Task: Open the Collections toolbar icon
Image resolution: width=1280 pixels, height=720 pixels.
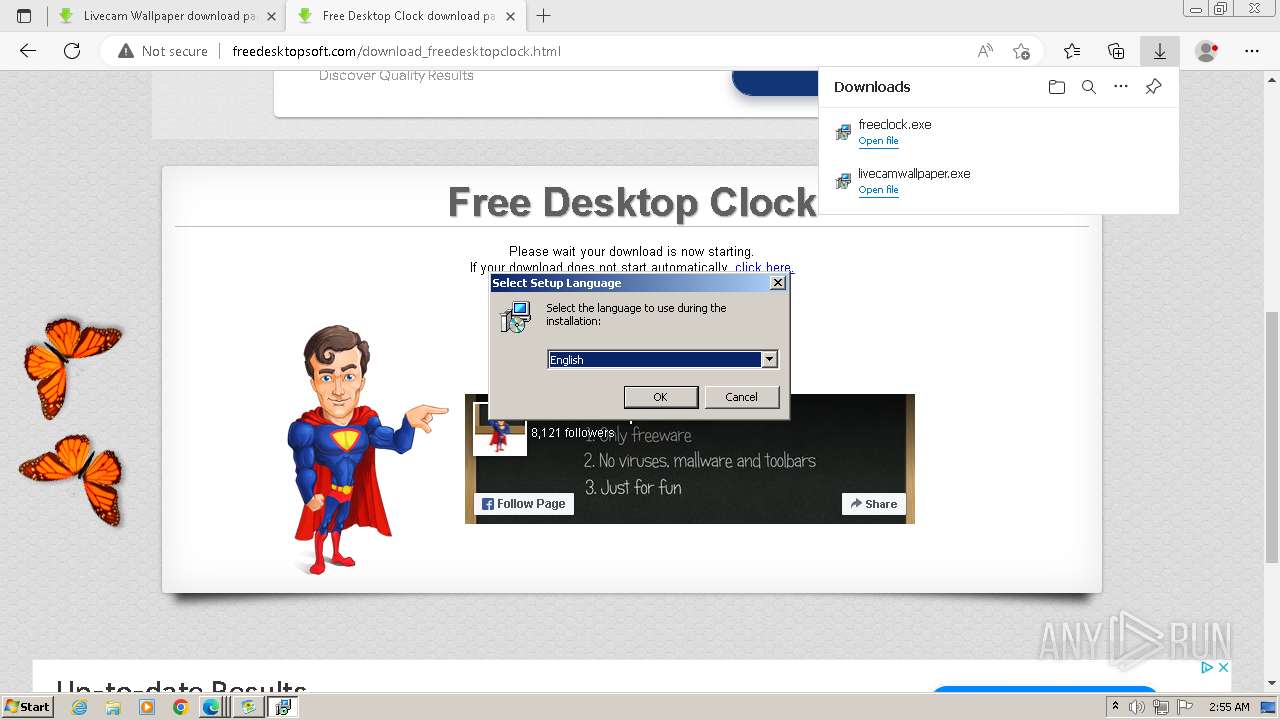Action: (1116, 51)
